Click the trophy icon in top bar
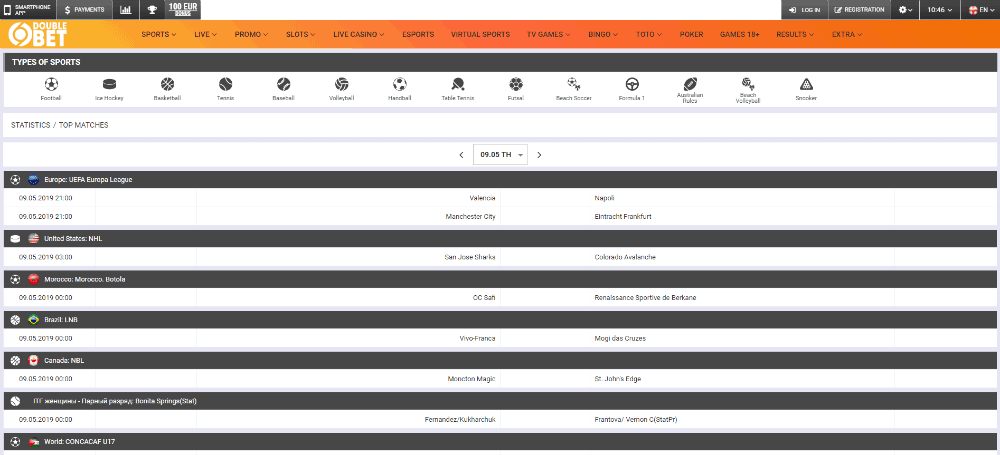This screenshot has height=455, width=1000. click(x=152, y=10)
